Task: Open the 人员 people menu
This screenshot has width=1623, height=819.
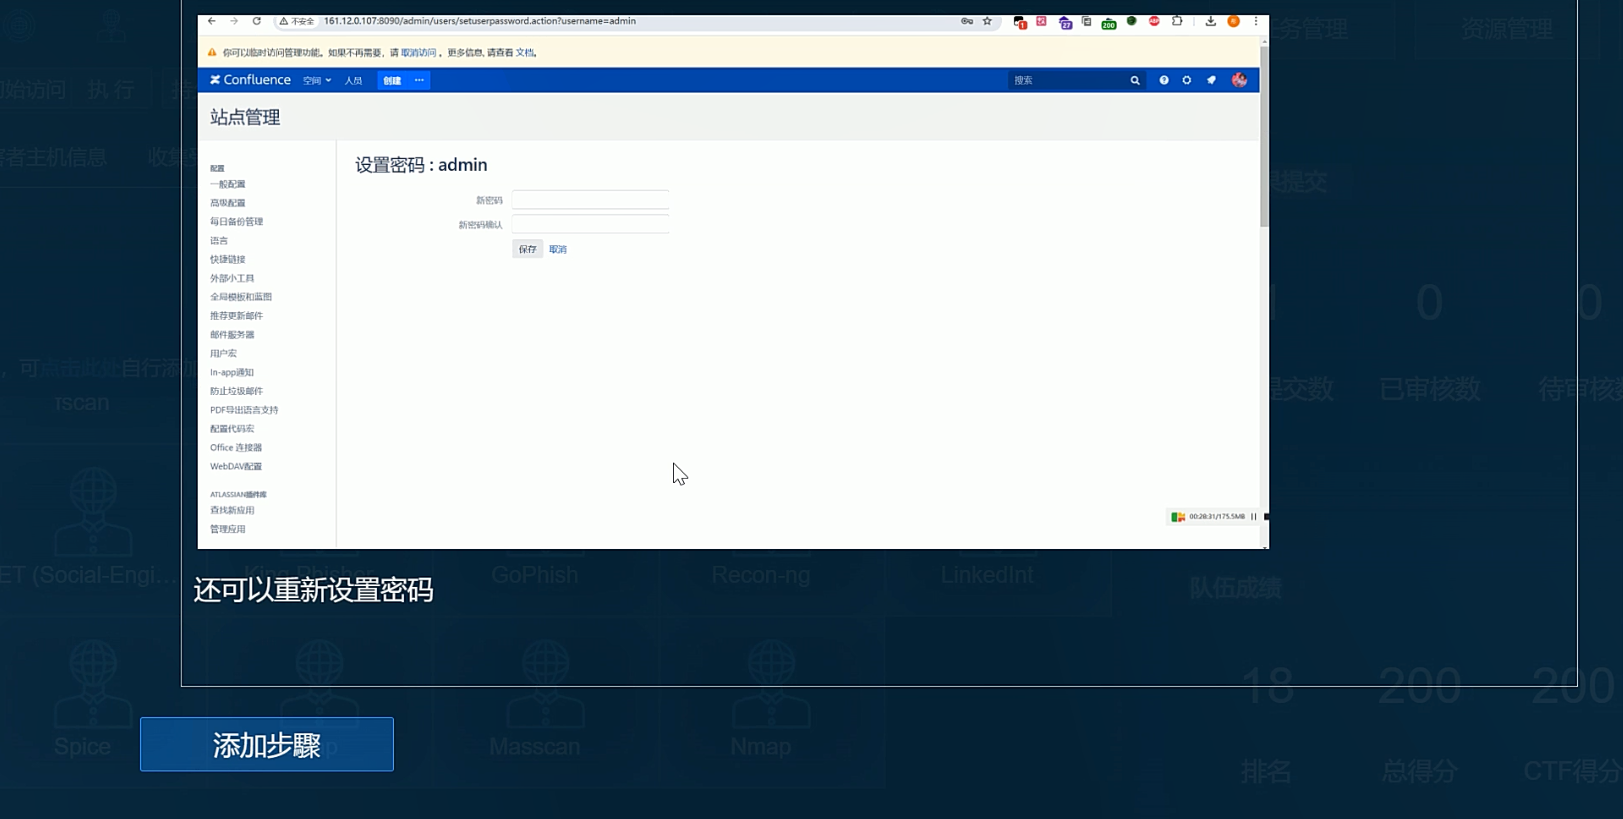Action: coord(354,81)
